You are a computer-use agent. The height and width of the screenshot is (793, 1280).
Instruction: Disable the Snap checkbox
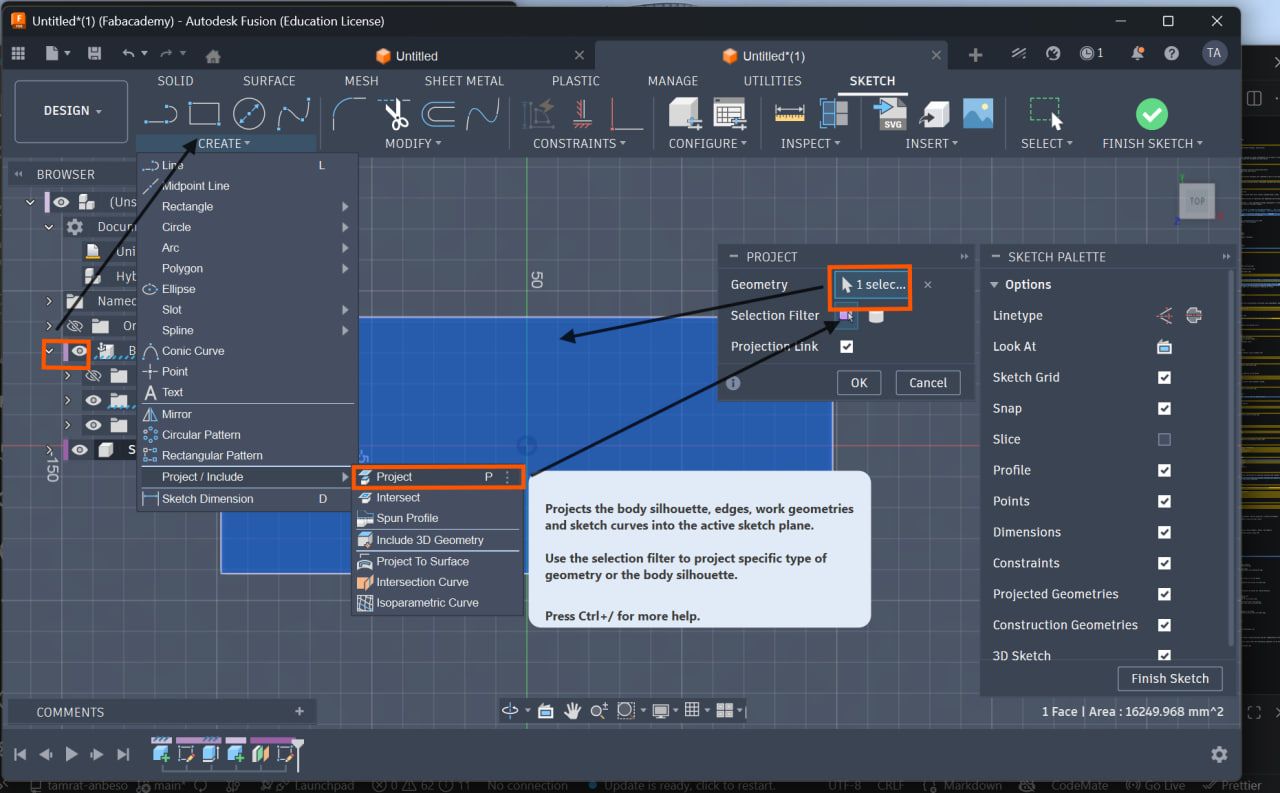[x=1164, y=409]
